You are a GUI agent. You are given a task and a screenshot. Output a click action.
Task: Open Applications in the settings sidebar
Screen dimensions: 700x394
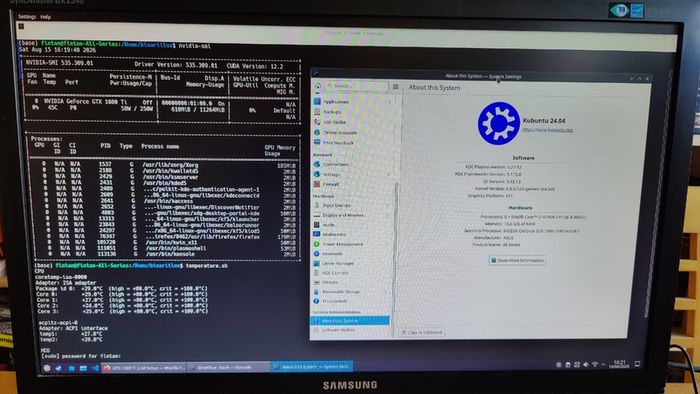[x=336, y=102]
